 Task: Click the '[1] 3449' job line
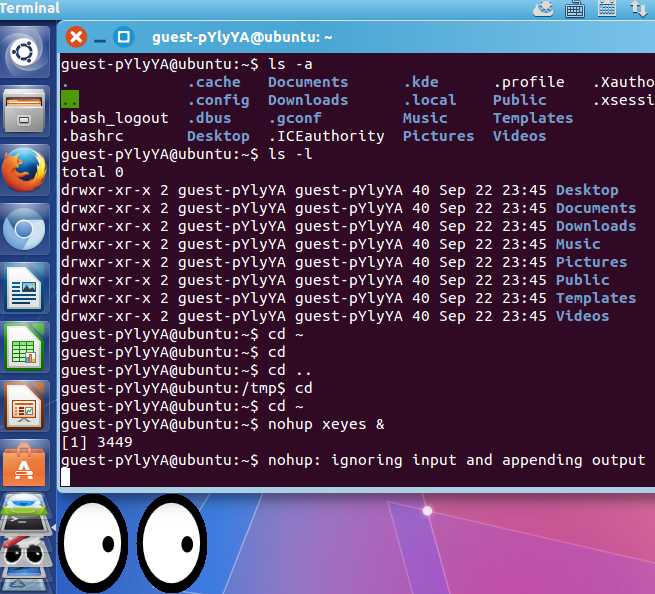point(97,442)
